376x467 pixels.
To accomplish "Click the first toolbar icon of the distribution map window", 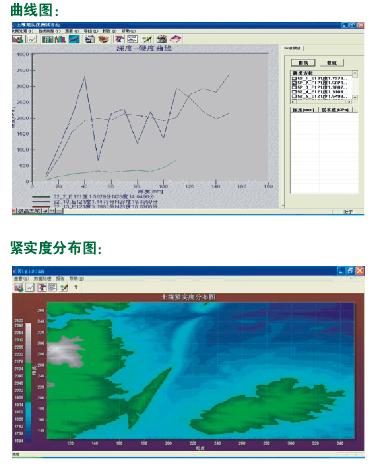I will (x=19, y=287).
